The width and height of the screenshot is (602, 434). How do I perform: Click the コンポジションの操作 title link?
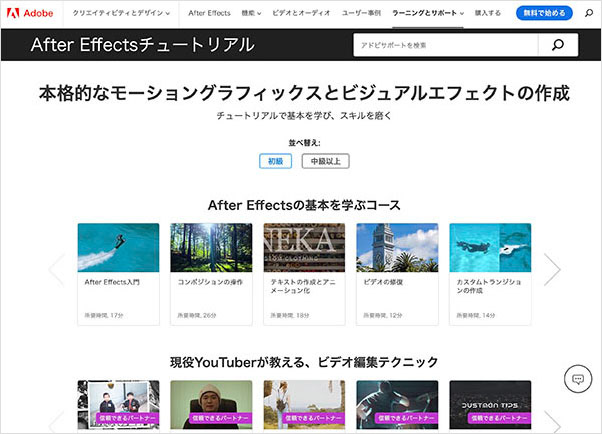pos(210,282)
